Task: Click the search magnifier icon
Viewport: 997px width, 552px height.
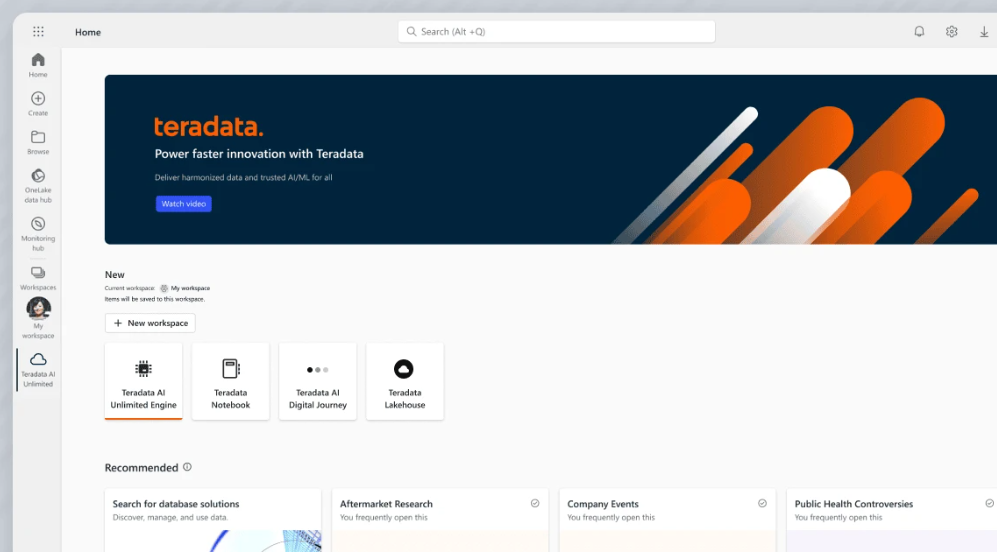Action: coord(411,31)
